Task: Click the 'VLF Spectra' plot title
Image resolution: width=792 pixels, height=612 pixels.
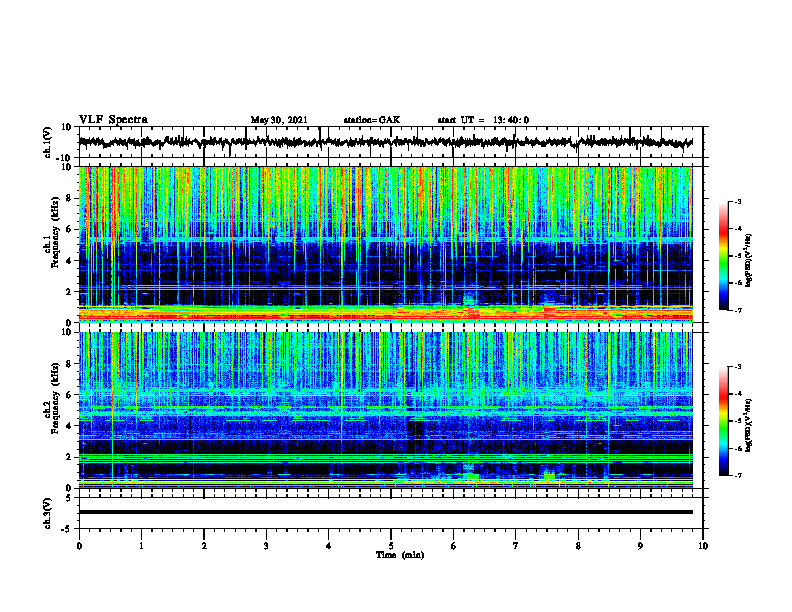Action: point(113,120)
